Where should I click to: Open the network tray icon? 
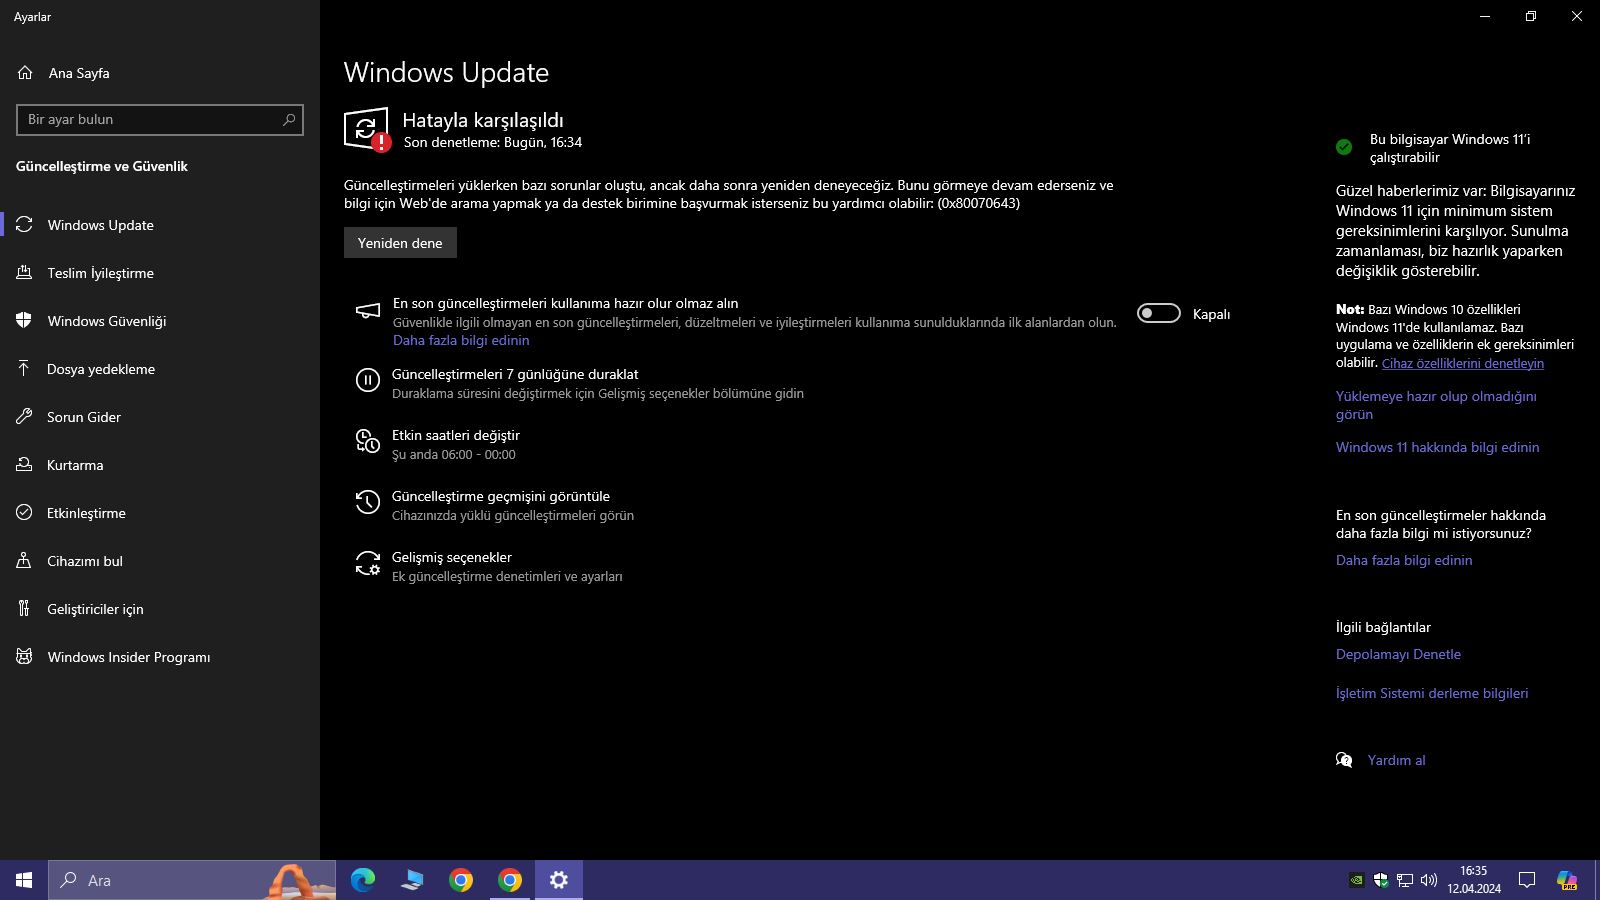(1405, 880)
